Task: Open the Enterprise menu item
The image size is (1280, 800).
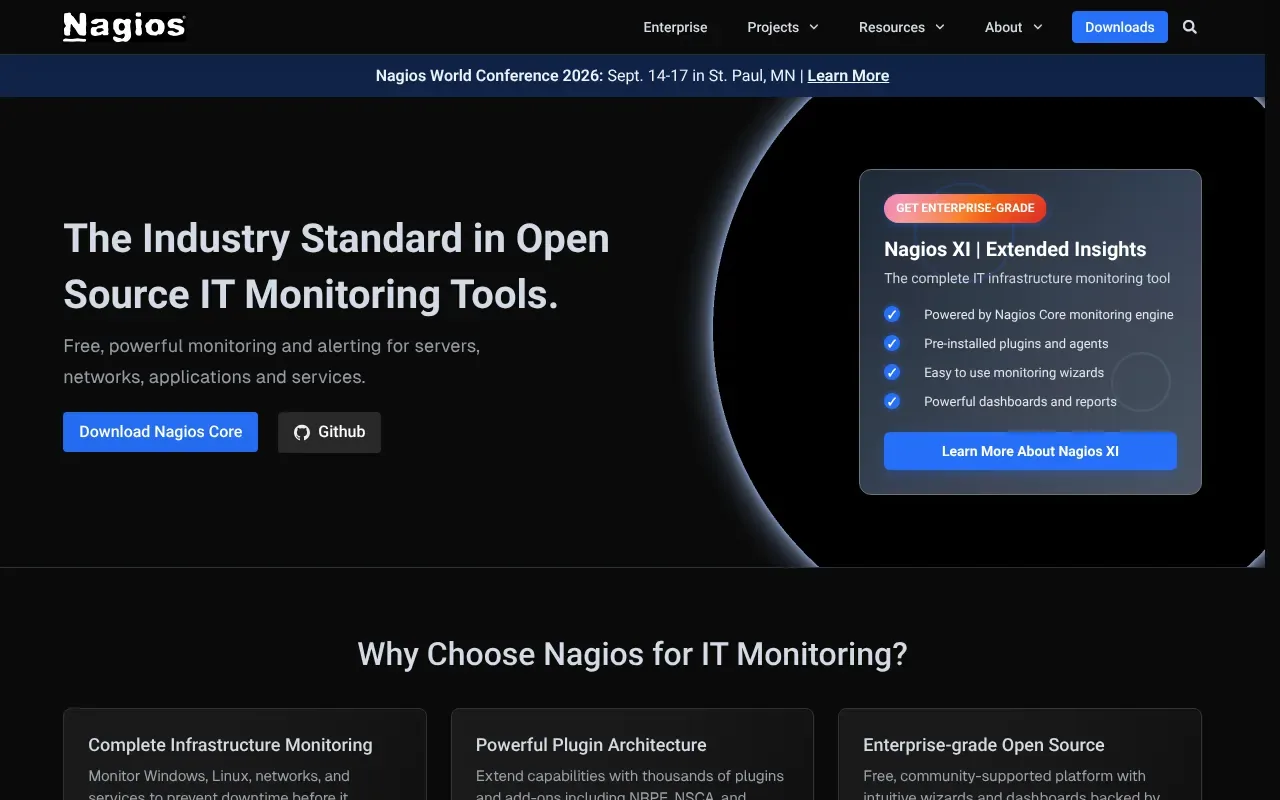Action: (x=675, y=27)
